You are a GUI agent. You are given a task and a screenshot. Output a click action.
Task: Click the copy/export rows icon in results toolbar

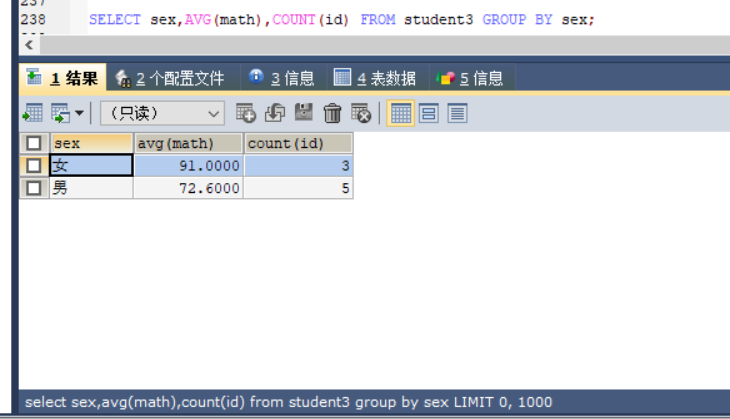[61, 113]
